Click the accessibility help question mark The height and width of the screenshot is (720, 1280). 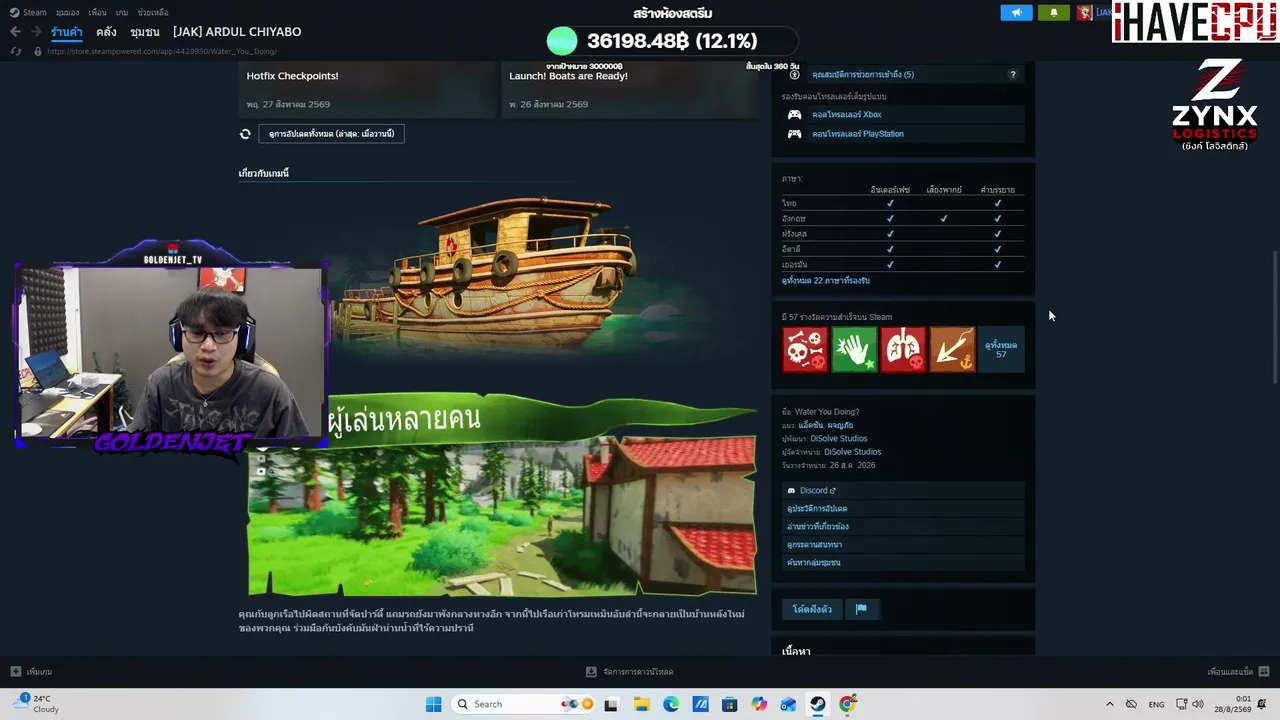(x=1013, y=75)
